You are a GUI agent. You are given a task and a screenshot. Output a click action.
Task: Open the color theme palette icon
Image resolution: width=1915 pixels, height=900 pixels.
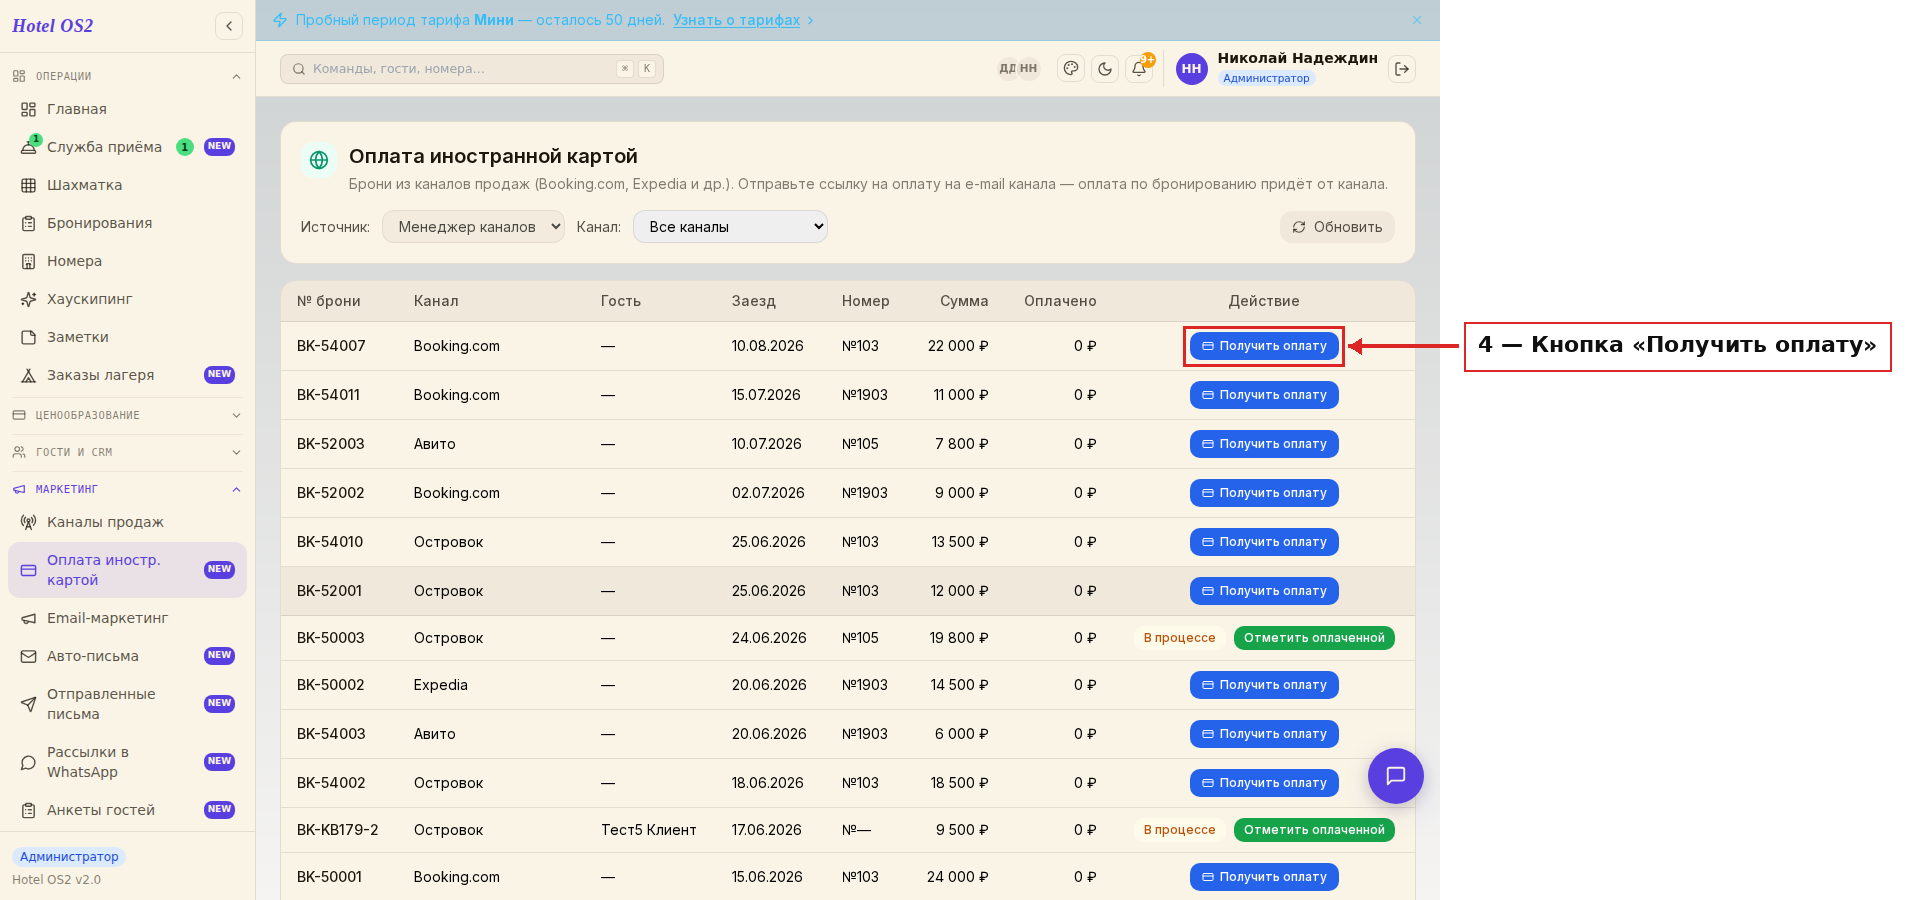1071,69
